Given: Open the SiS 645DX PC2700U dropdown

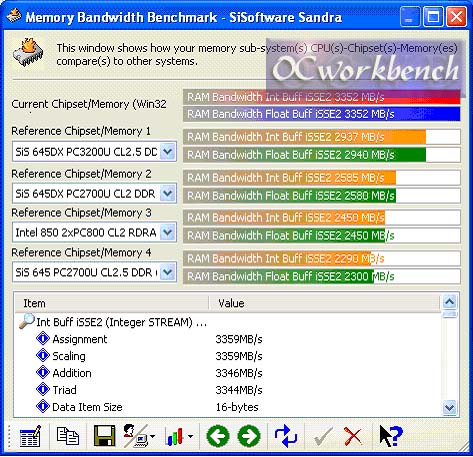Looking at the screenshot, I should coord(167,194).
